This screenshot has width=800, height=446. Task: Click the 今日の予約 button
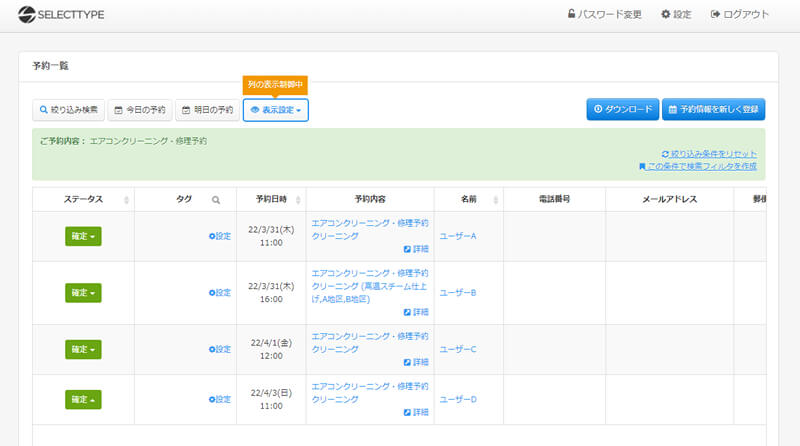coord(140,110)
